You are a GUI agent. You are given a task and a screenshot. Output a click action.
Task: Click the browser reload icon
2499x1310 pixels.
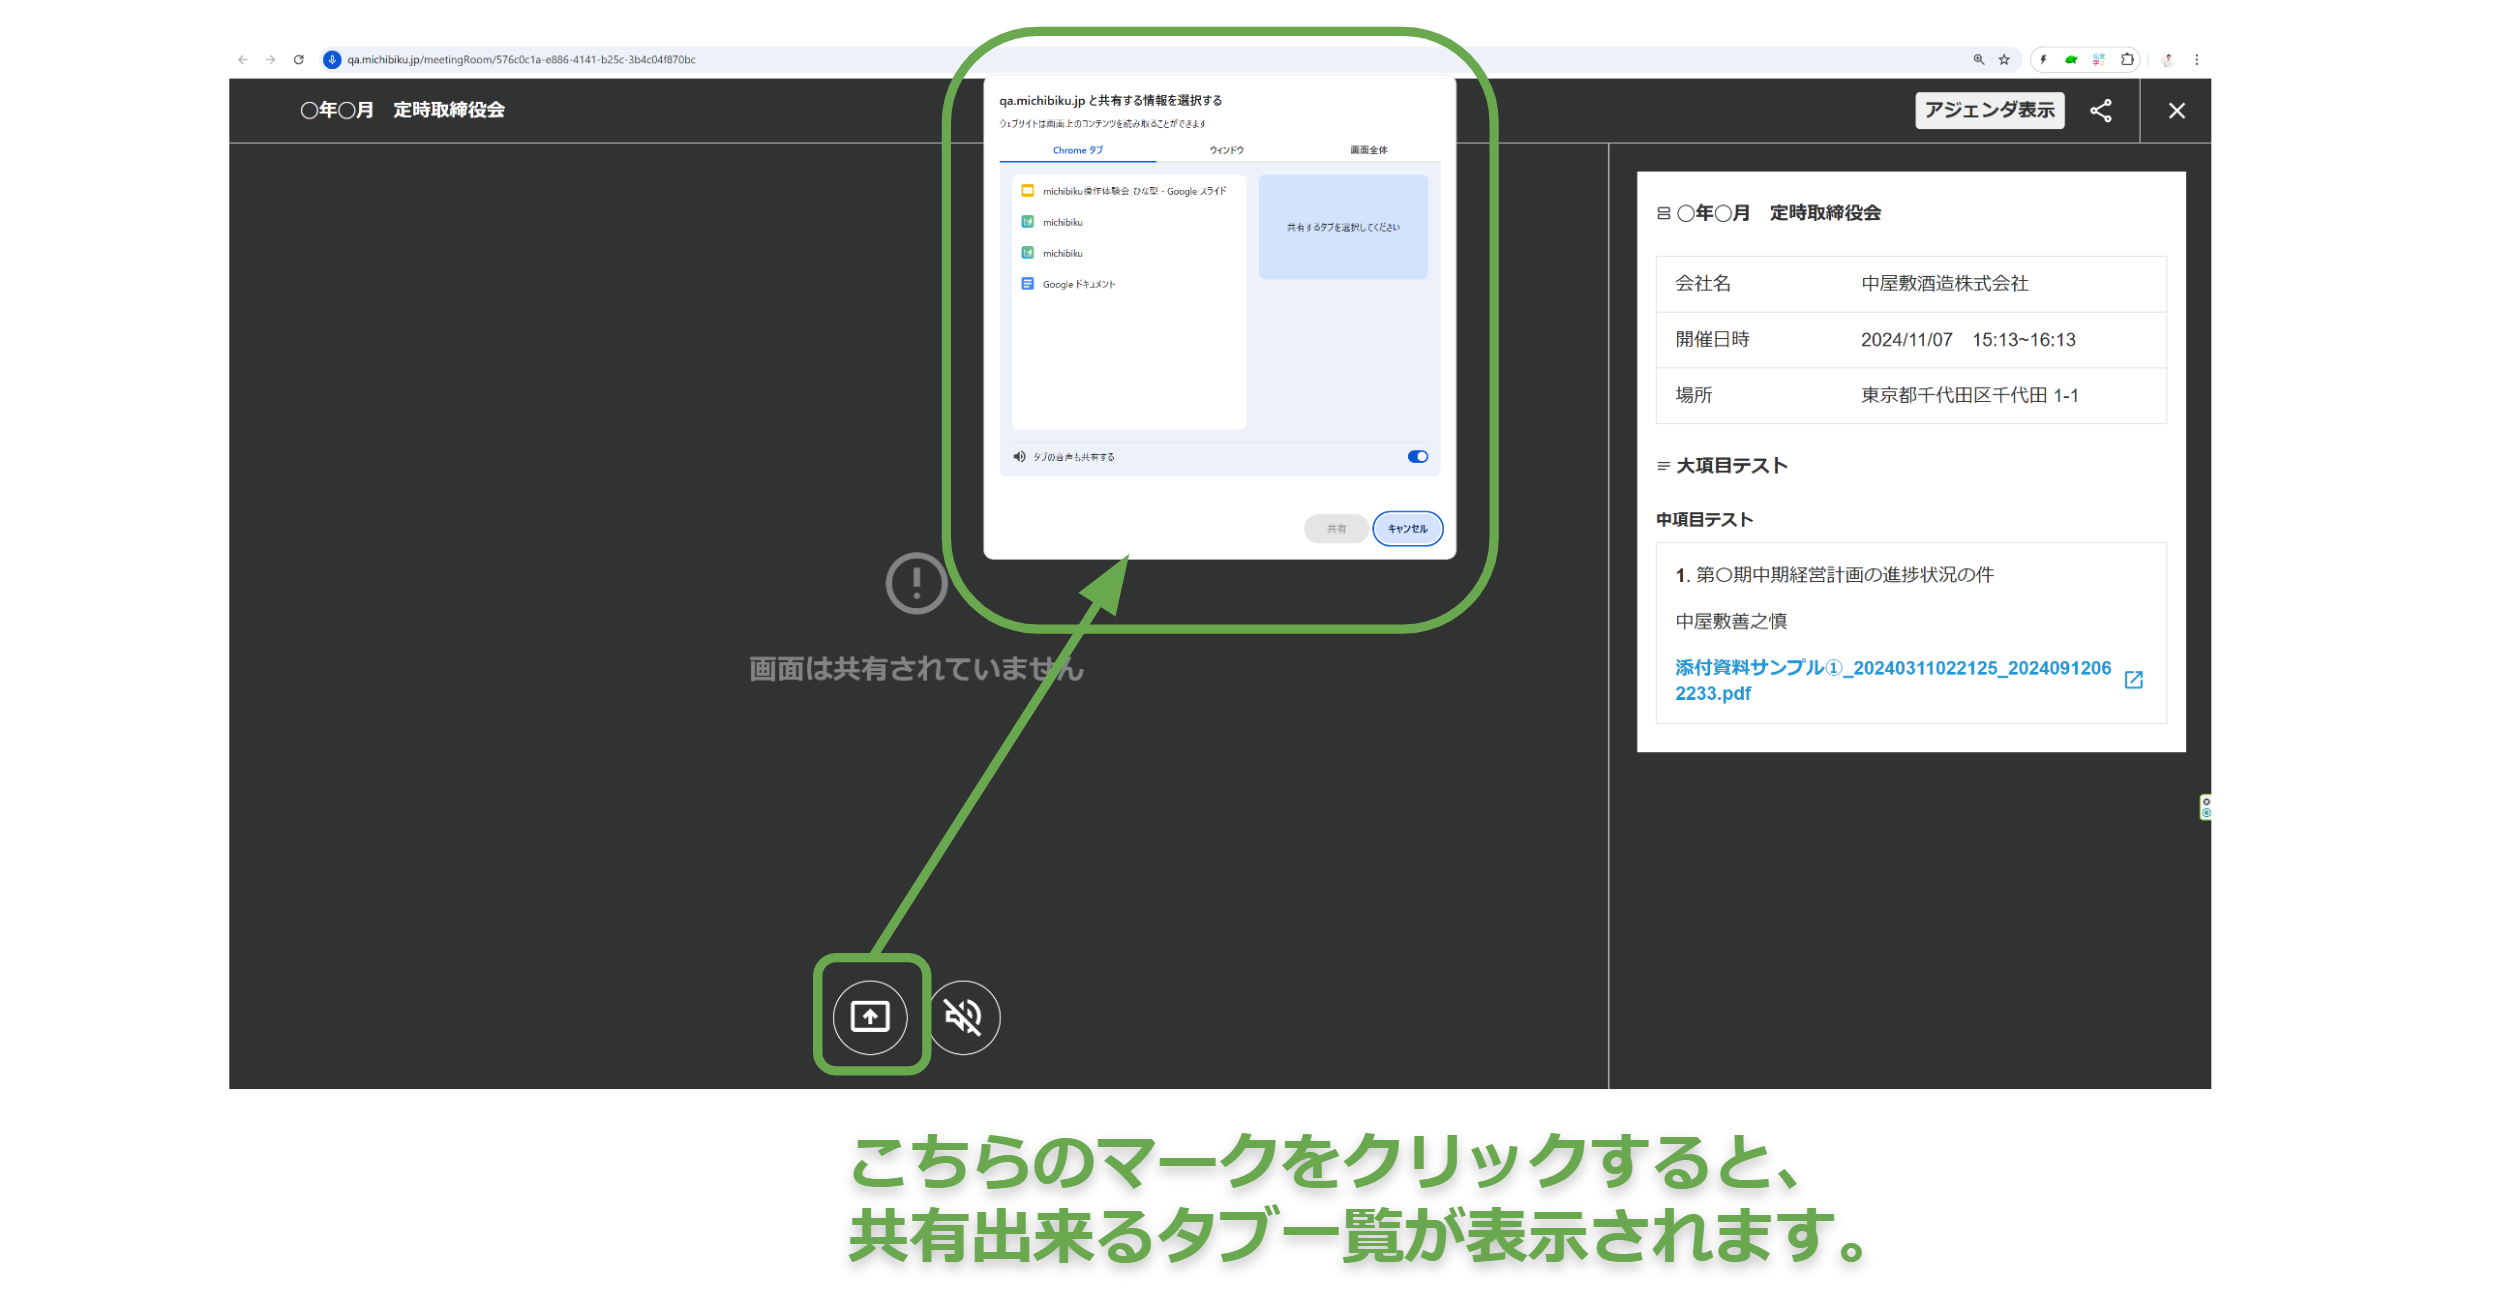(x=298, y=60)
